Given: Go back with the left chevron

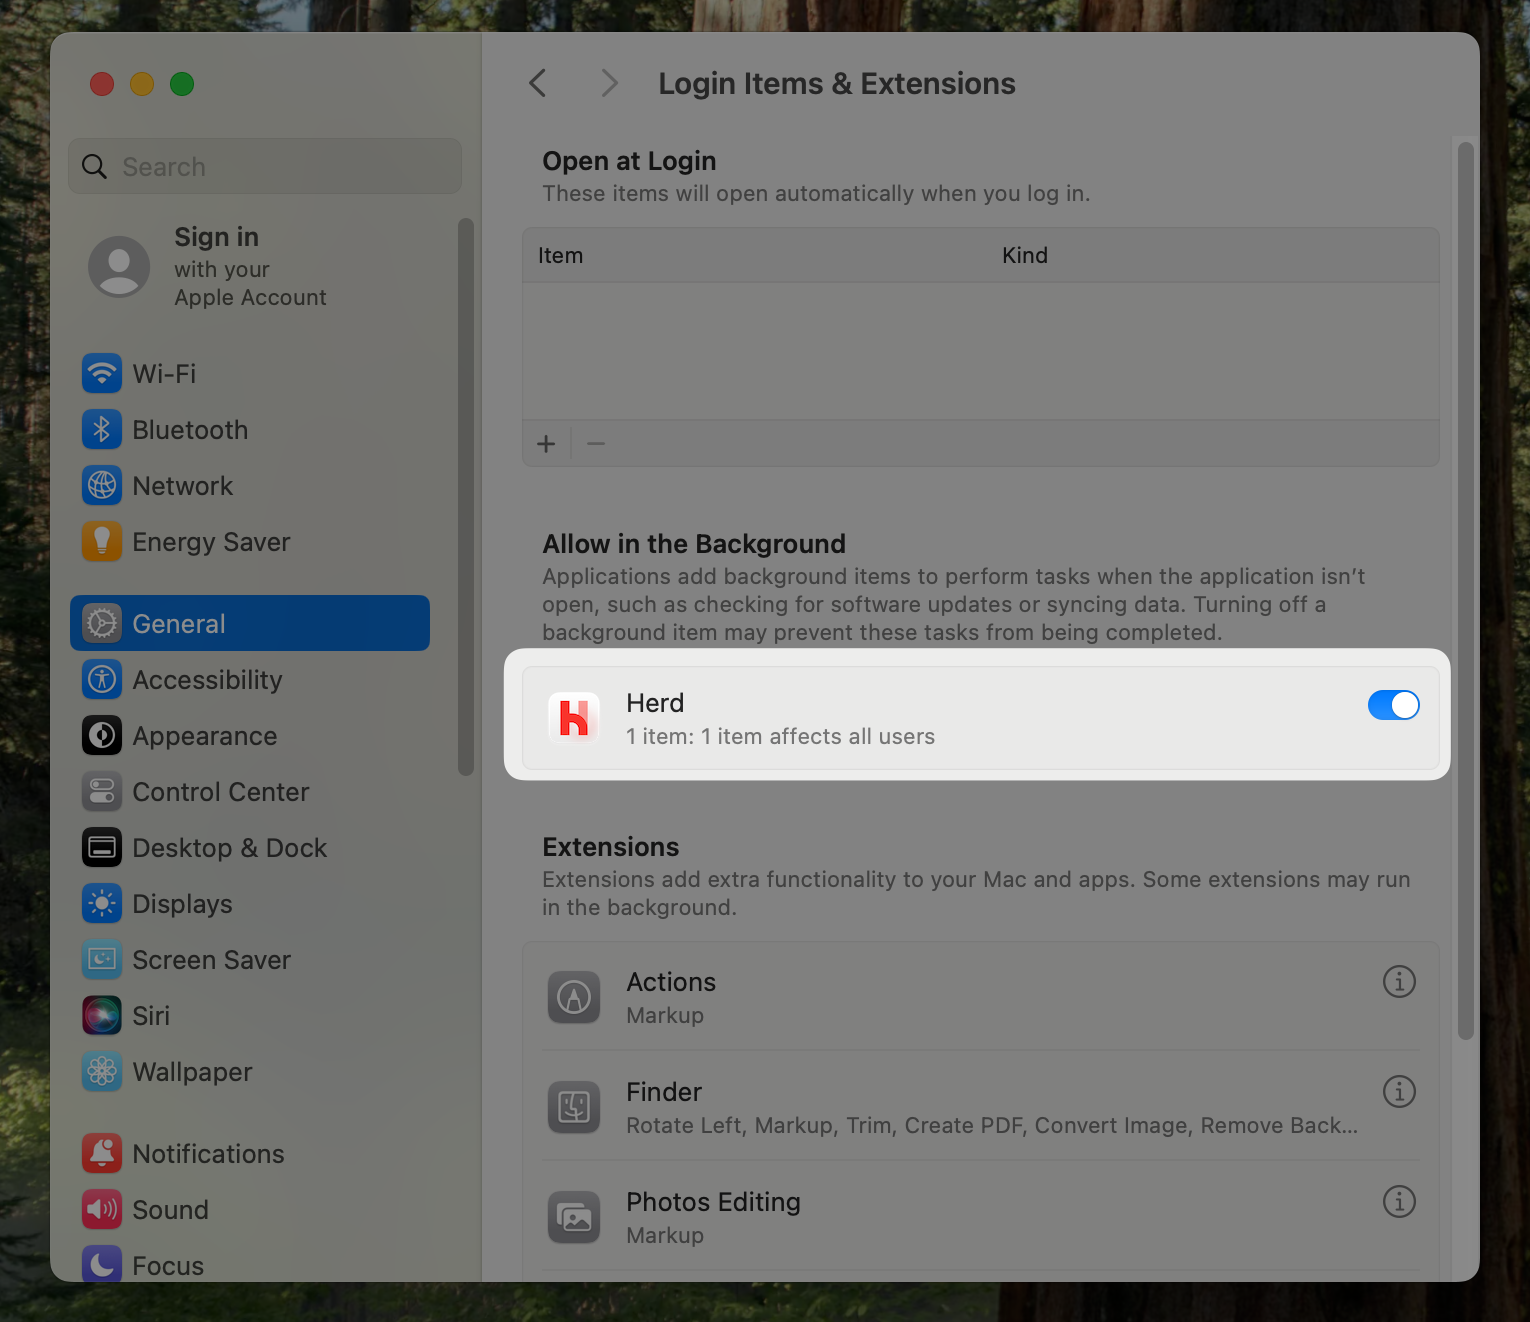Looking at the screenshot, I should (x=538, y=83).
